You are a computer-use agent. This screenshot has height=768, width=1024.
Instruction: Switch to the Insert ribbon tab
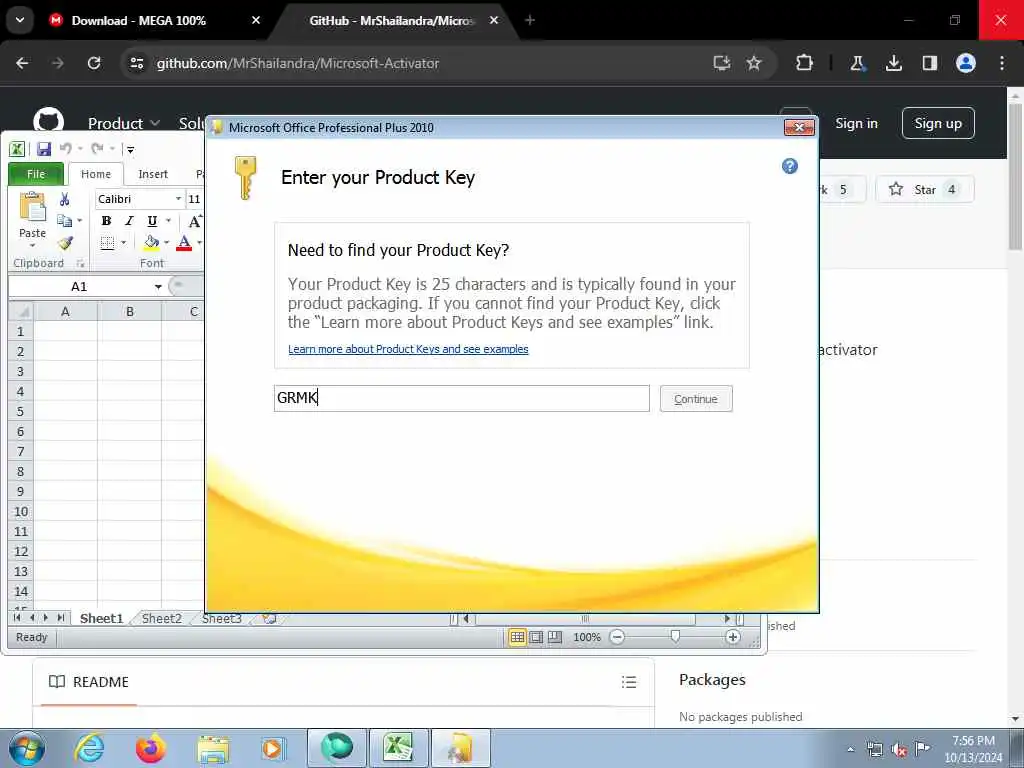(x=153, y=174)
